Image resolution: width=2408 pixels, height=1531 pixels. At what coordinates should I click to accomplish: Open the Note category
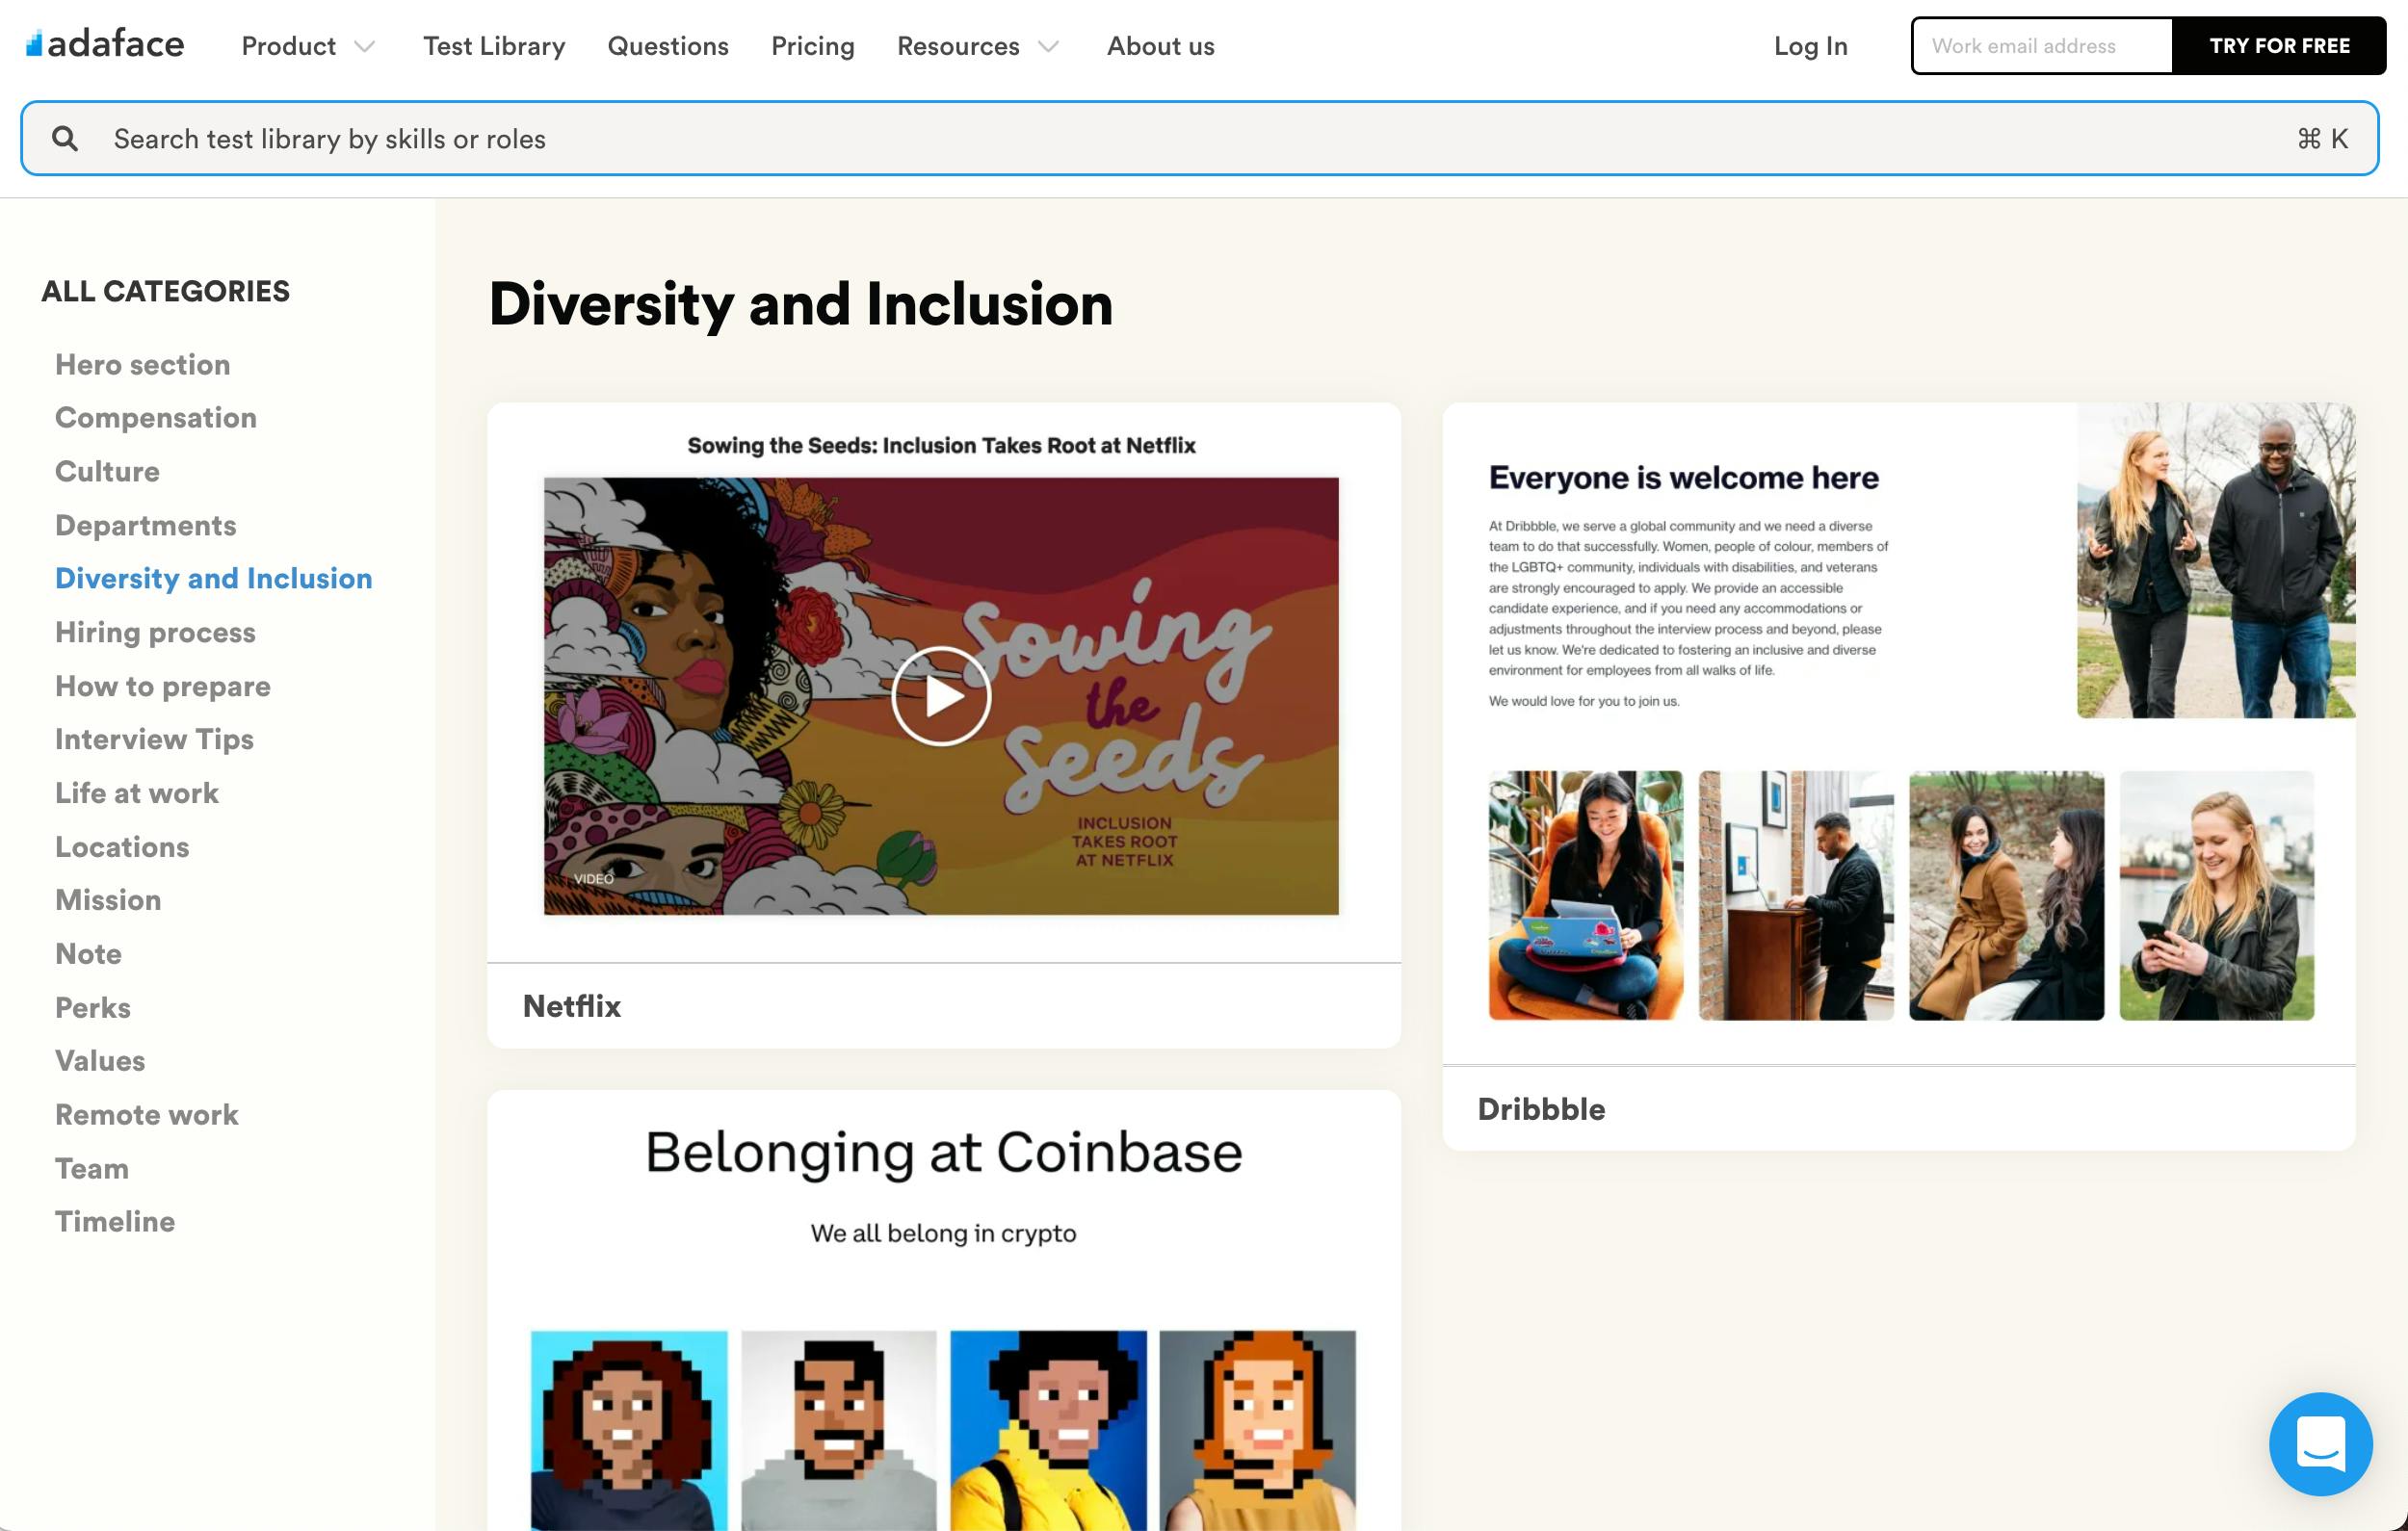click(88, 954)
